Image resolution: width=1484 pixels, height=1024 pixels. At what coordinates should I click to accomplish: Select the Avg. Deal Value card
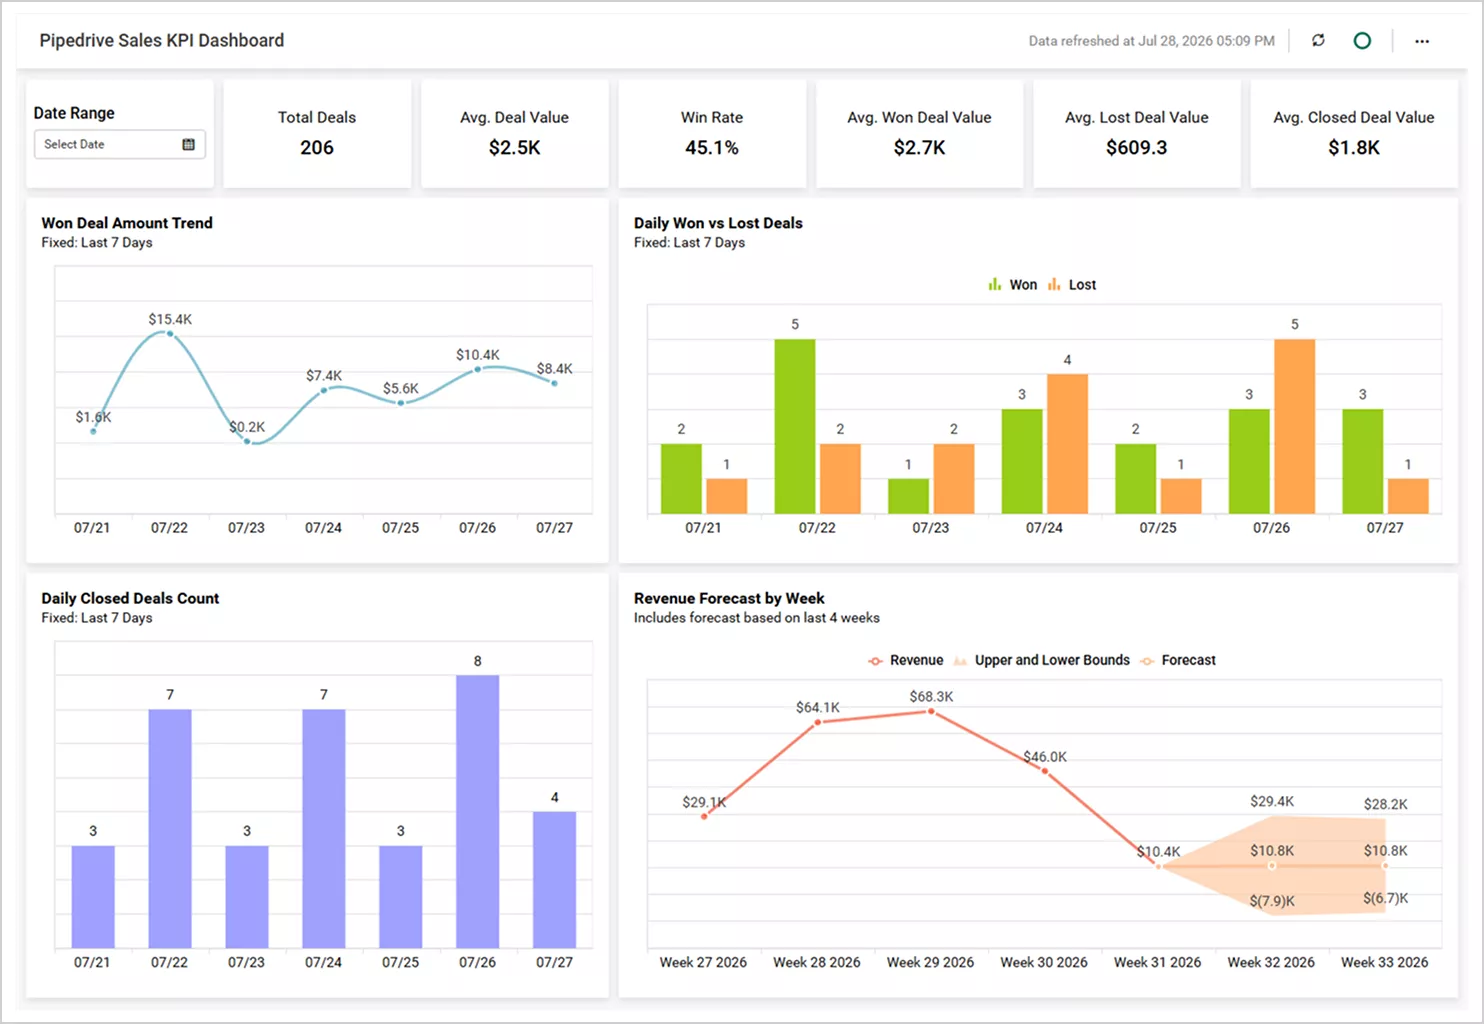[514, 133]
